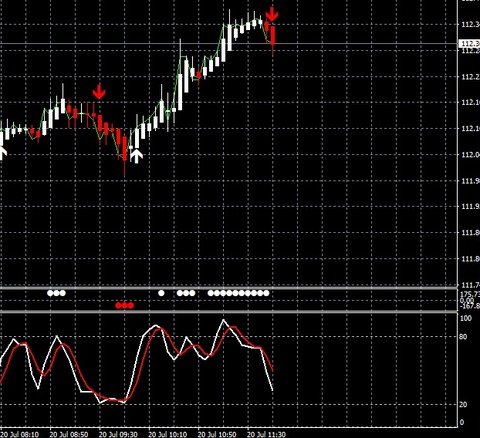Click the '20 Jul 08:50' time label
480x438 pixels.
69,434
